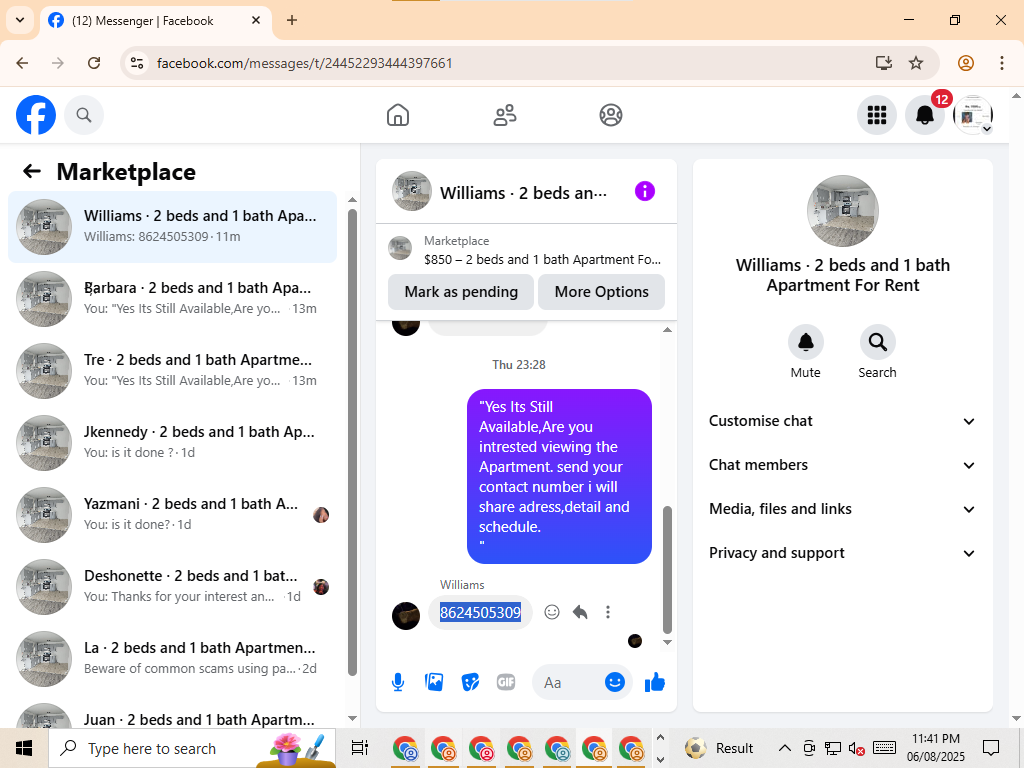The height and width of the screenshot is (768, 1024).
Task: Expand Media, files and links section
Action: coord(842,509)
